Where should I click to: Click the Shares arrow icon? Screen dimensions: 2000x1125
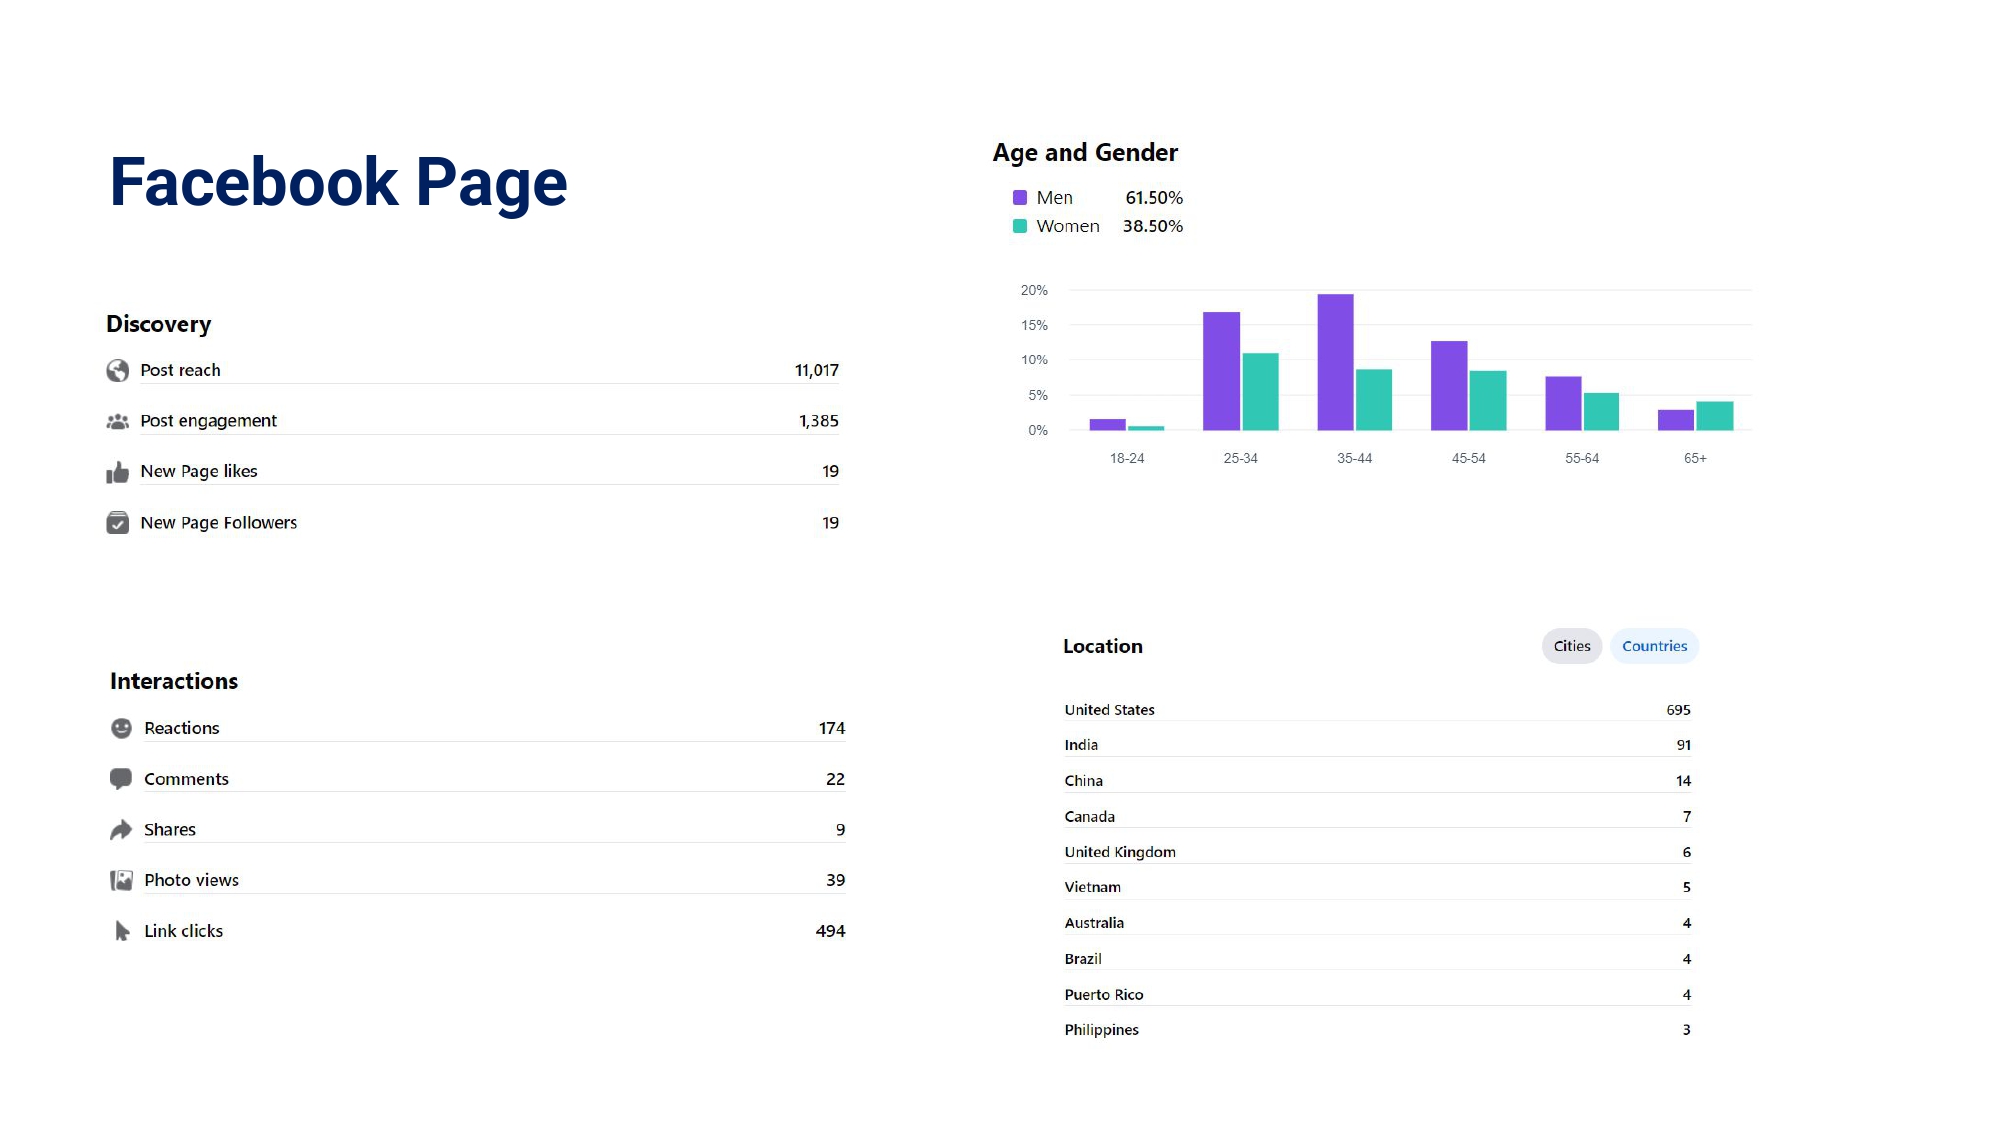[121, 830]
